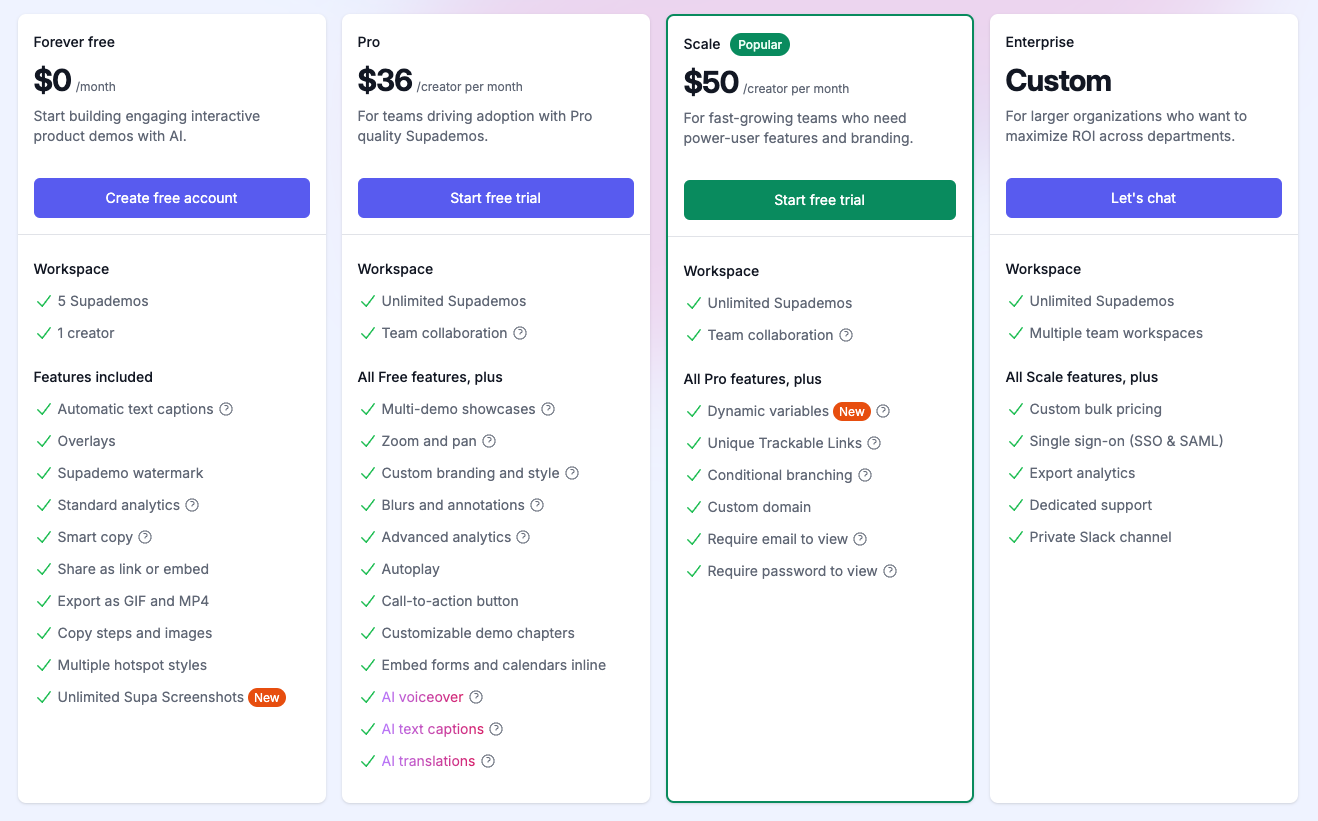
Task: Click info icon next to Standard analytics
Action: (x=192, y=505)
